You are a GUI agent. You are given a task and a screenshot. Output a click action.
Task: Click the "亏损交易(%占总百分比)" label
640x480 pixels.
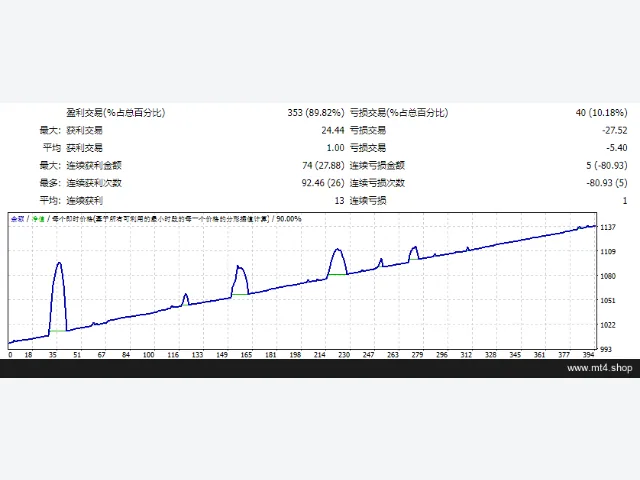399,113
